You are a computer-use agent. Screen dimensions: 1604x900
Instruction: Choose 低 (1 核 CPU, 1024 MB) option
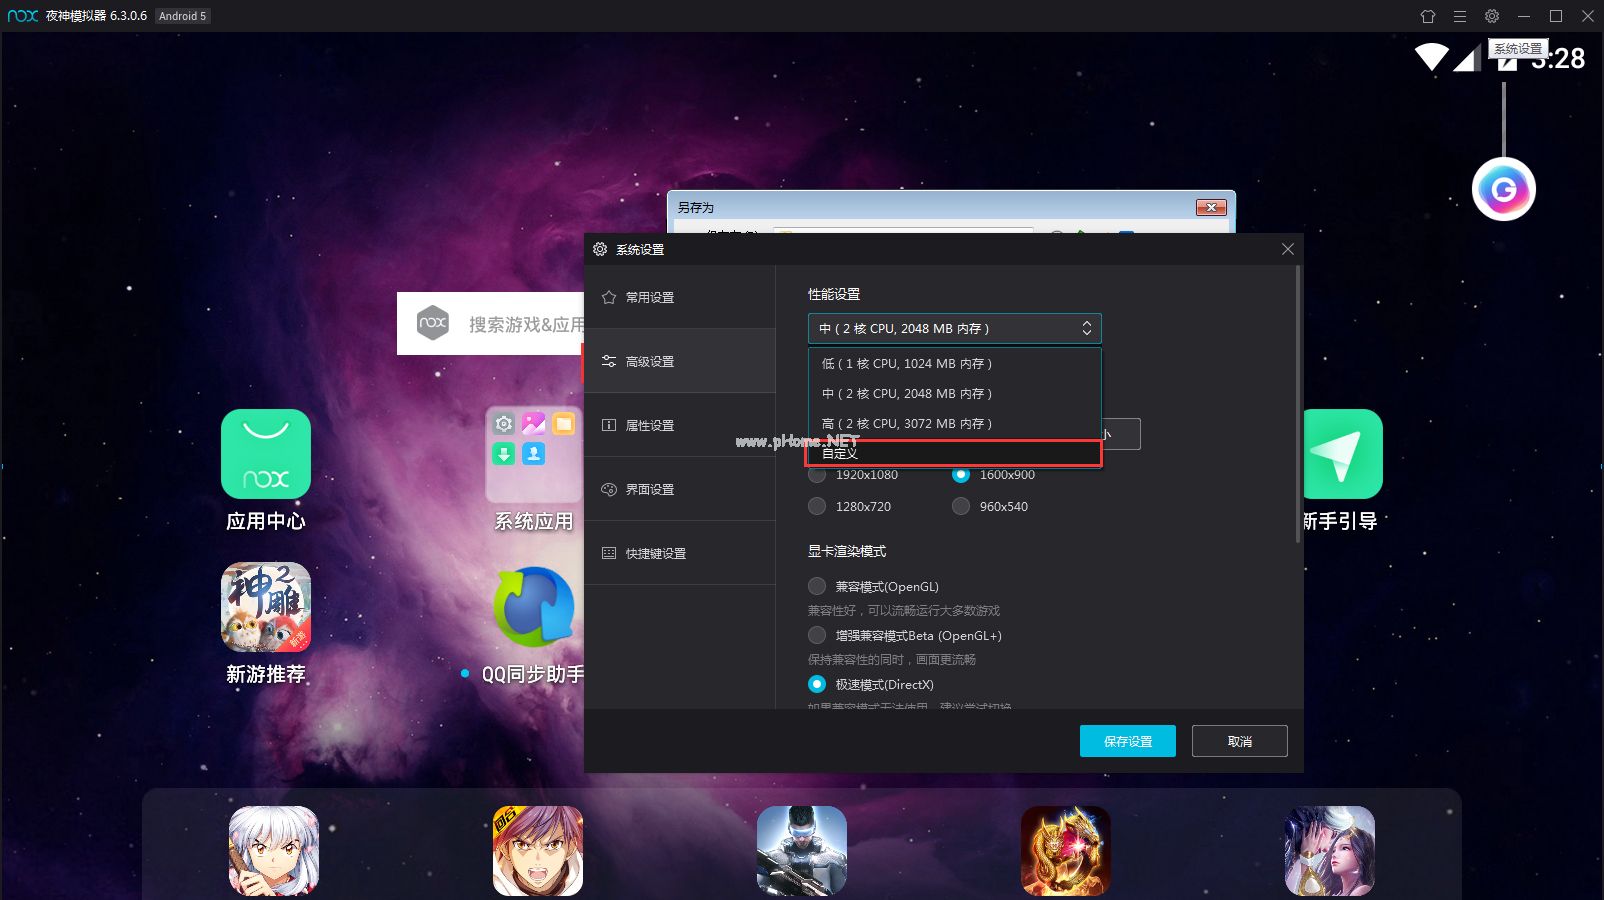pyautogui.click(x=955, y=364)
